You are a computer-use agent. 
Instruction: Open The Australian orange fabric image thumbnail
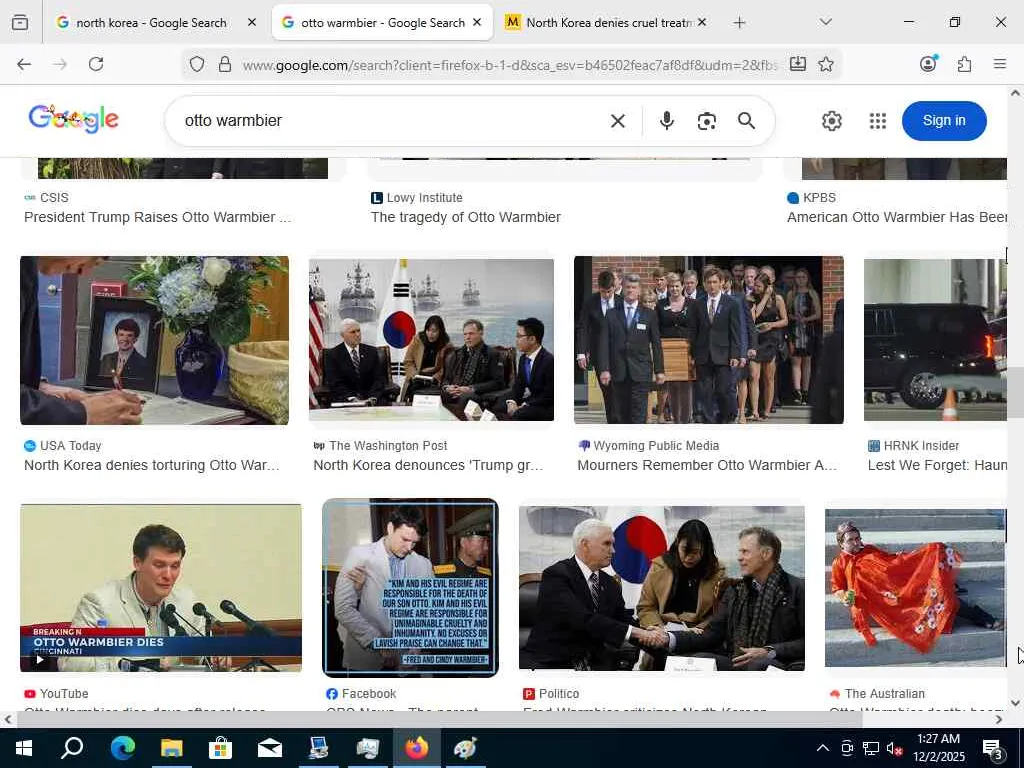click(916, 588)
